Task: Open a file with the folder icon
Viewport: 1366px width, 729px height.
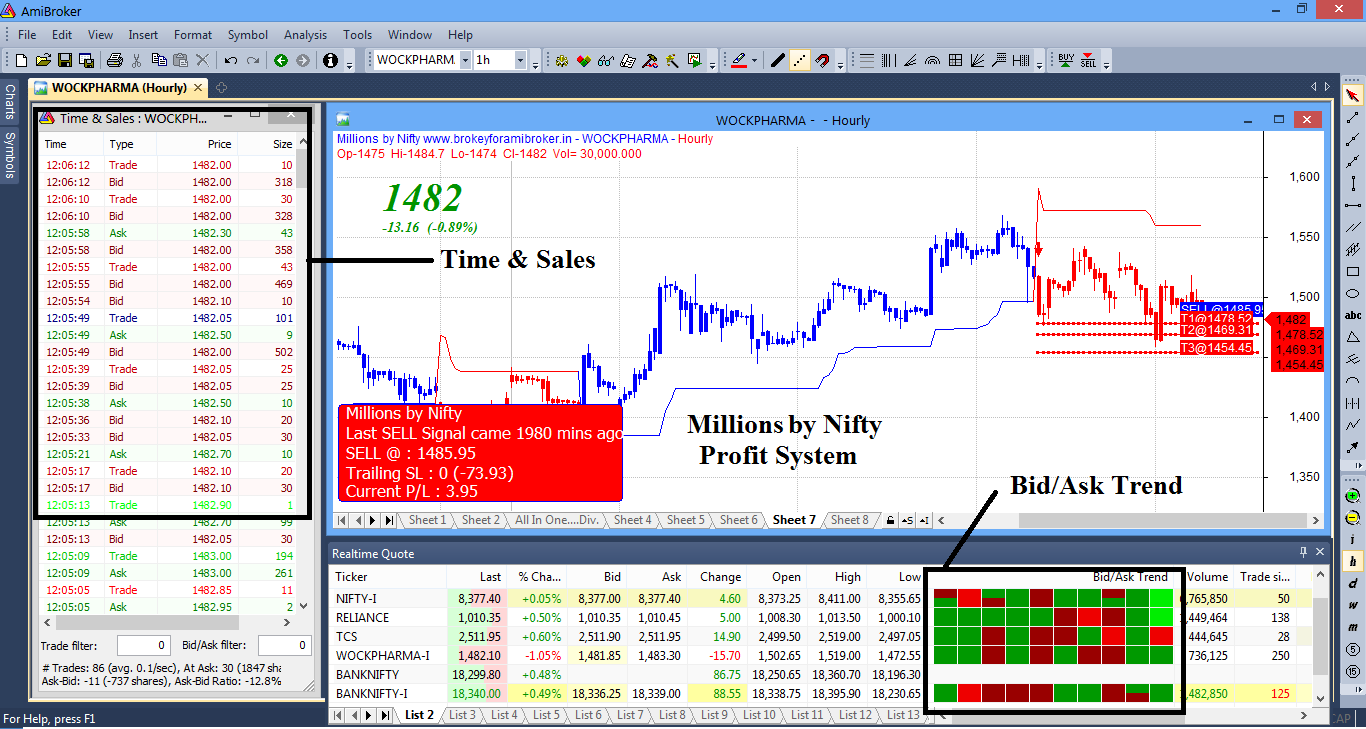Action: (x=42, y=60)
